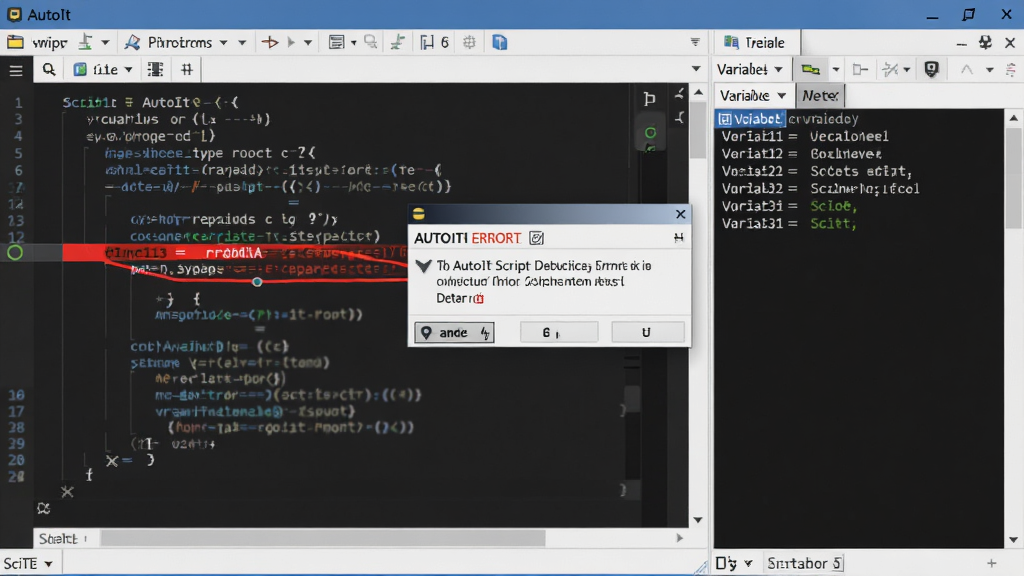
Task: Click the pin icon of the side panel
Action: pos(985,42)
